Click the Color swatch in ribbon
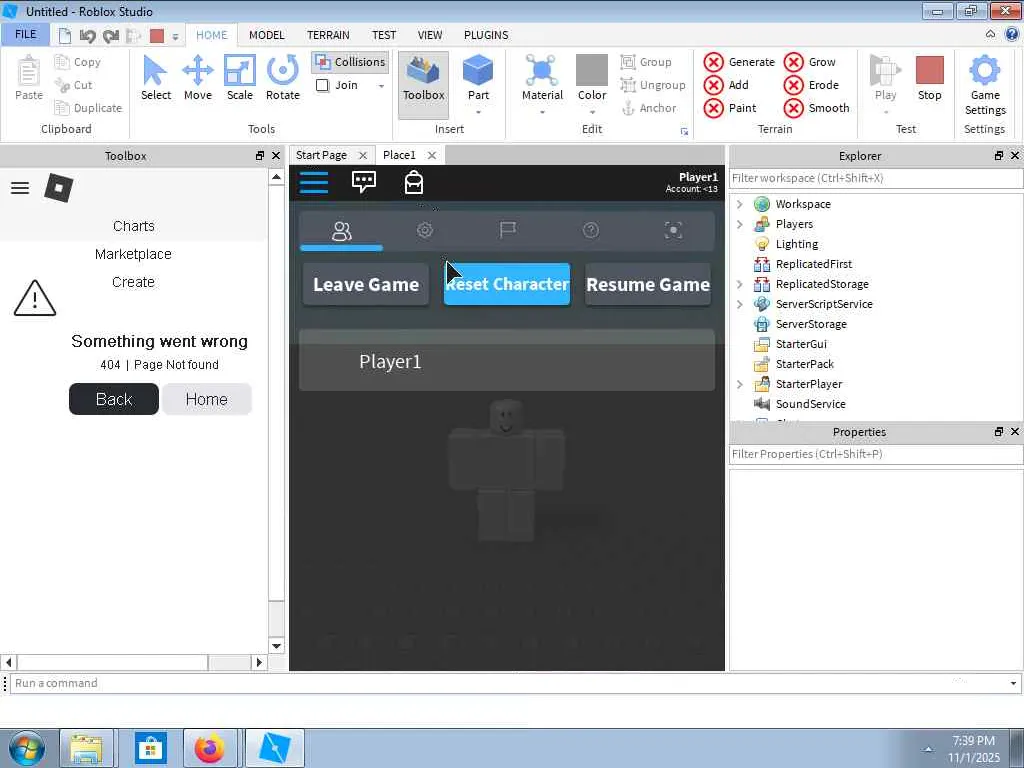Image resolution: width=1024 pixels, height=768 pixels. (x=592, y=70)
